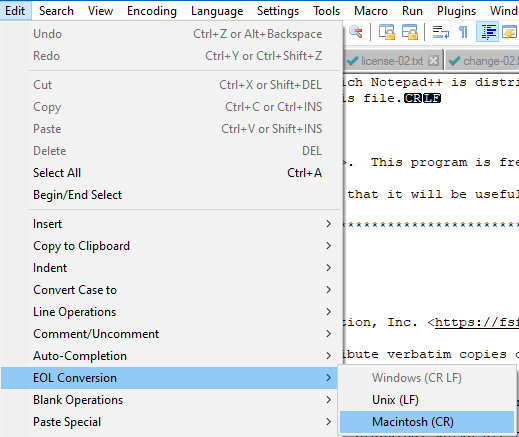Screen dimensions: 519x437
Task: Select Windows (CR LF) conversion option
Action: pos(427,378)
